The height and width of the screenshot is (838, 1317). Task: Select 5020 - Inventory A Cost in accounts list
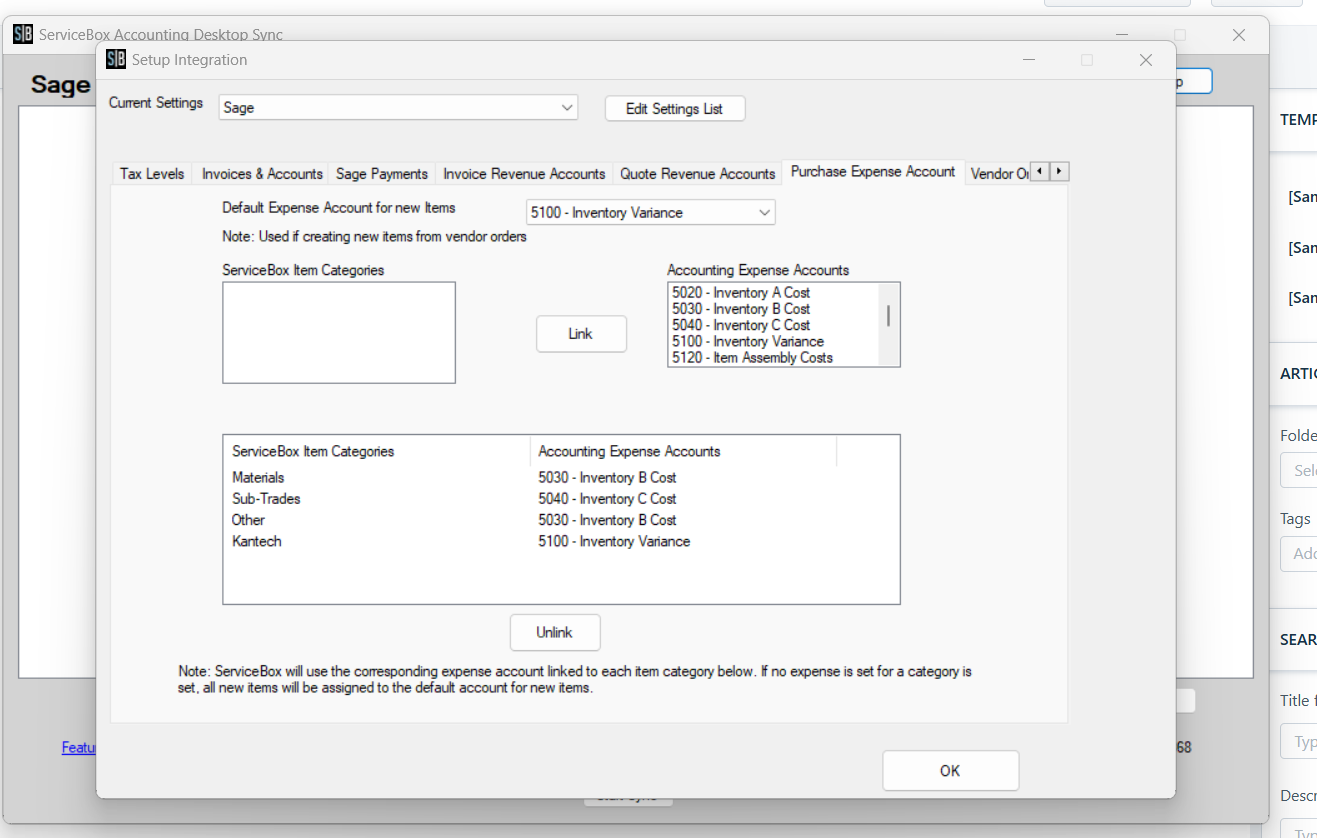point(741,293)
